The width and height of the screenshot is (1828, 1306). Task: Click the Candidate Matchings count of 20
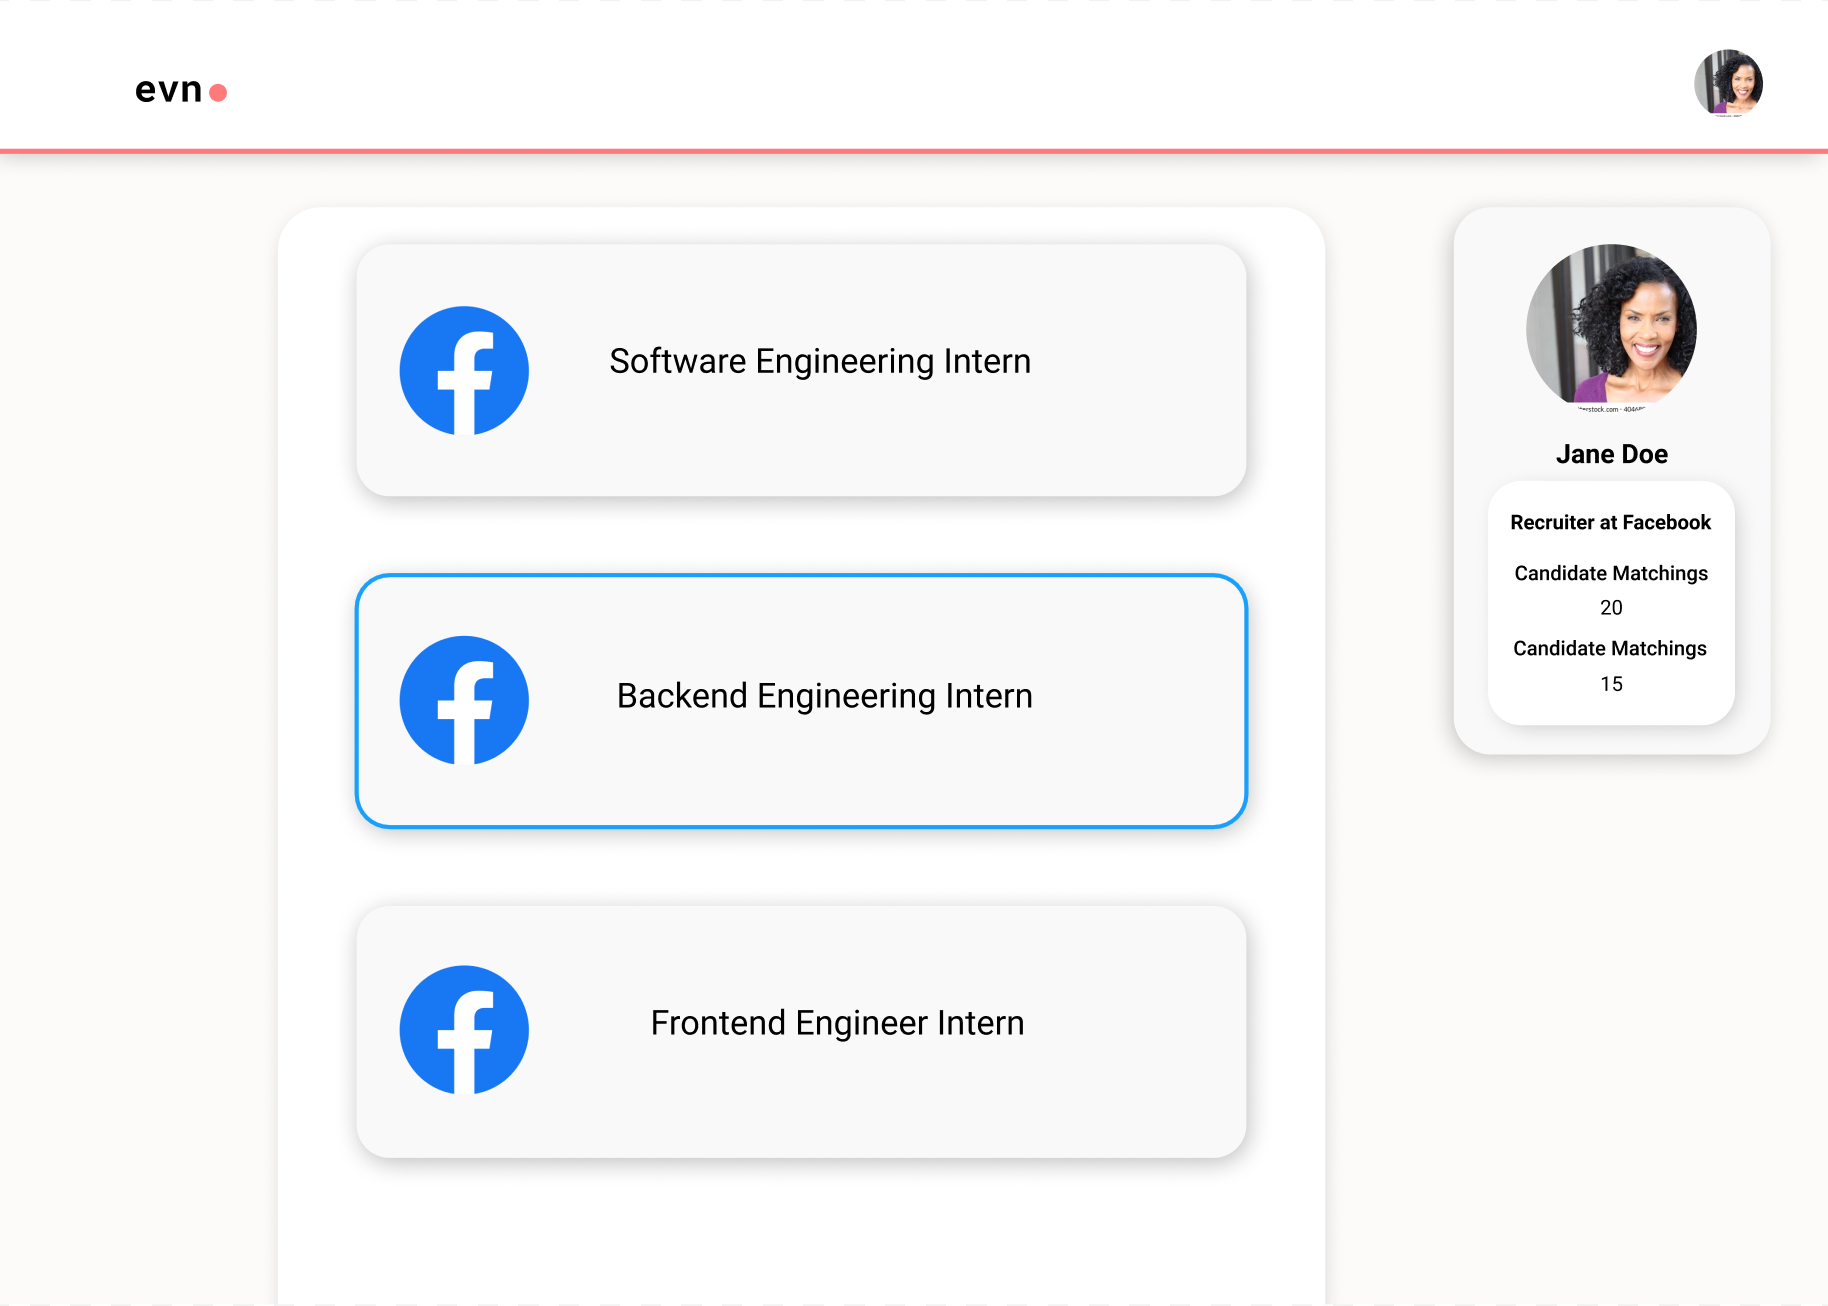pyautogui.click(x=1611, y=608)
